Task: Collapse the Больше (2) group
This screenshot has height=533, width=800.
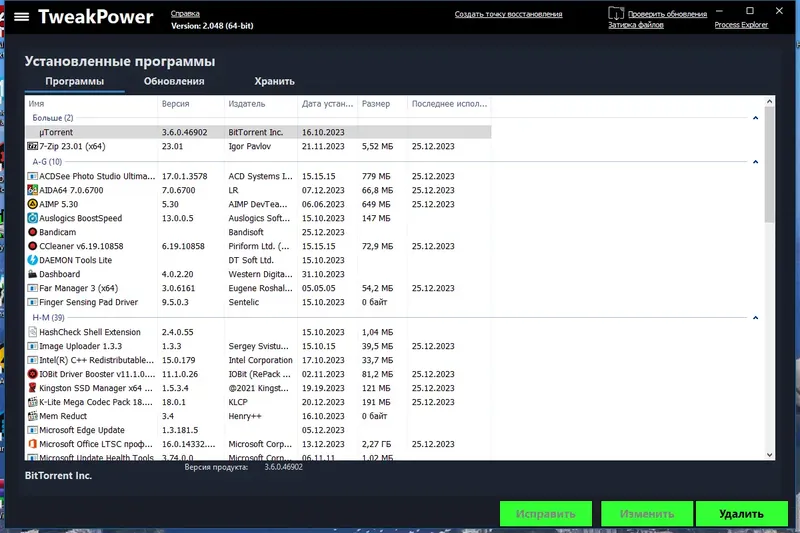Action: click(756, 118)
